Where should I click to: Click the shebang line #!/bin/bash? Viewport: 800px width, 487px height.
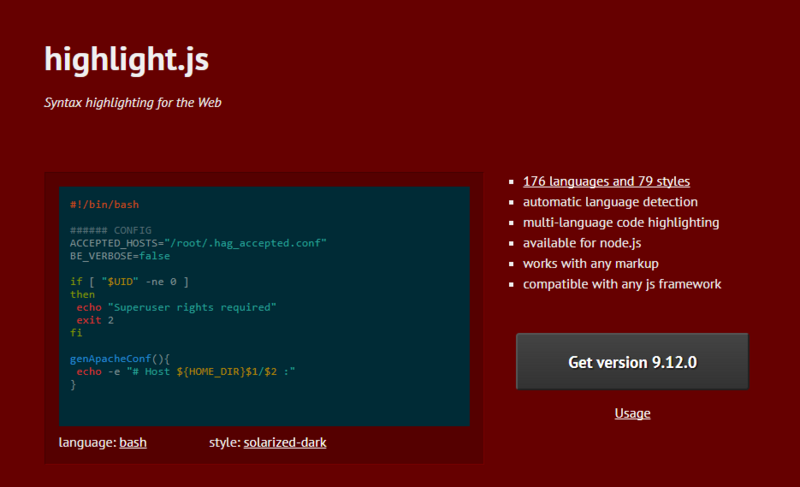pyautogui.click(x=105, y=204)
